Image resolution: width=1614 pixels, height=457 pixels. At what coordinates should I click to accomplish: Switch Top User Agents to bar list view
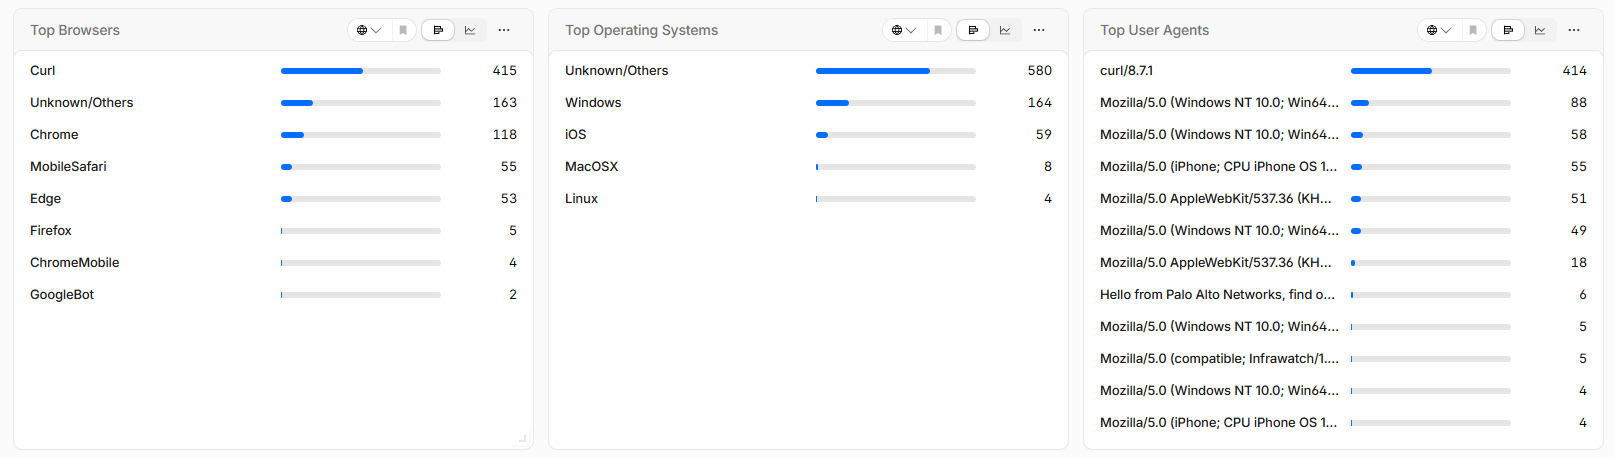click(x=1508, y=30)
